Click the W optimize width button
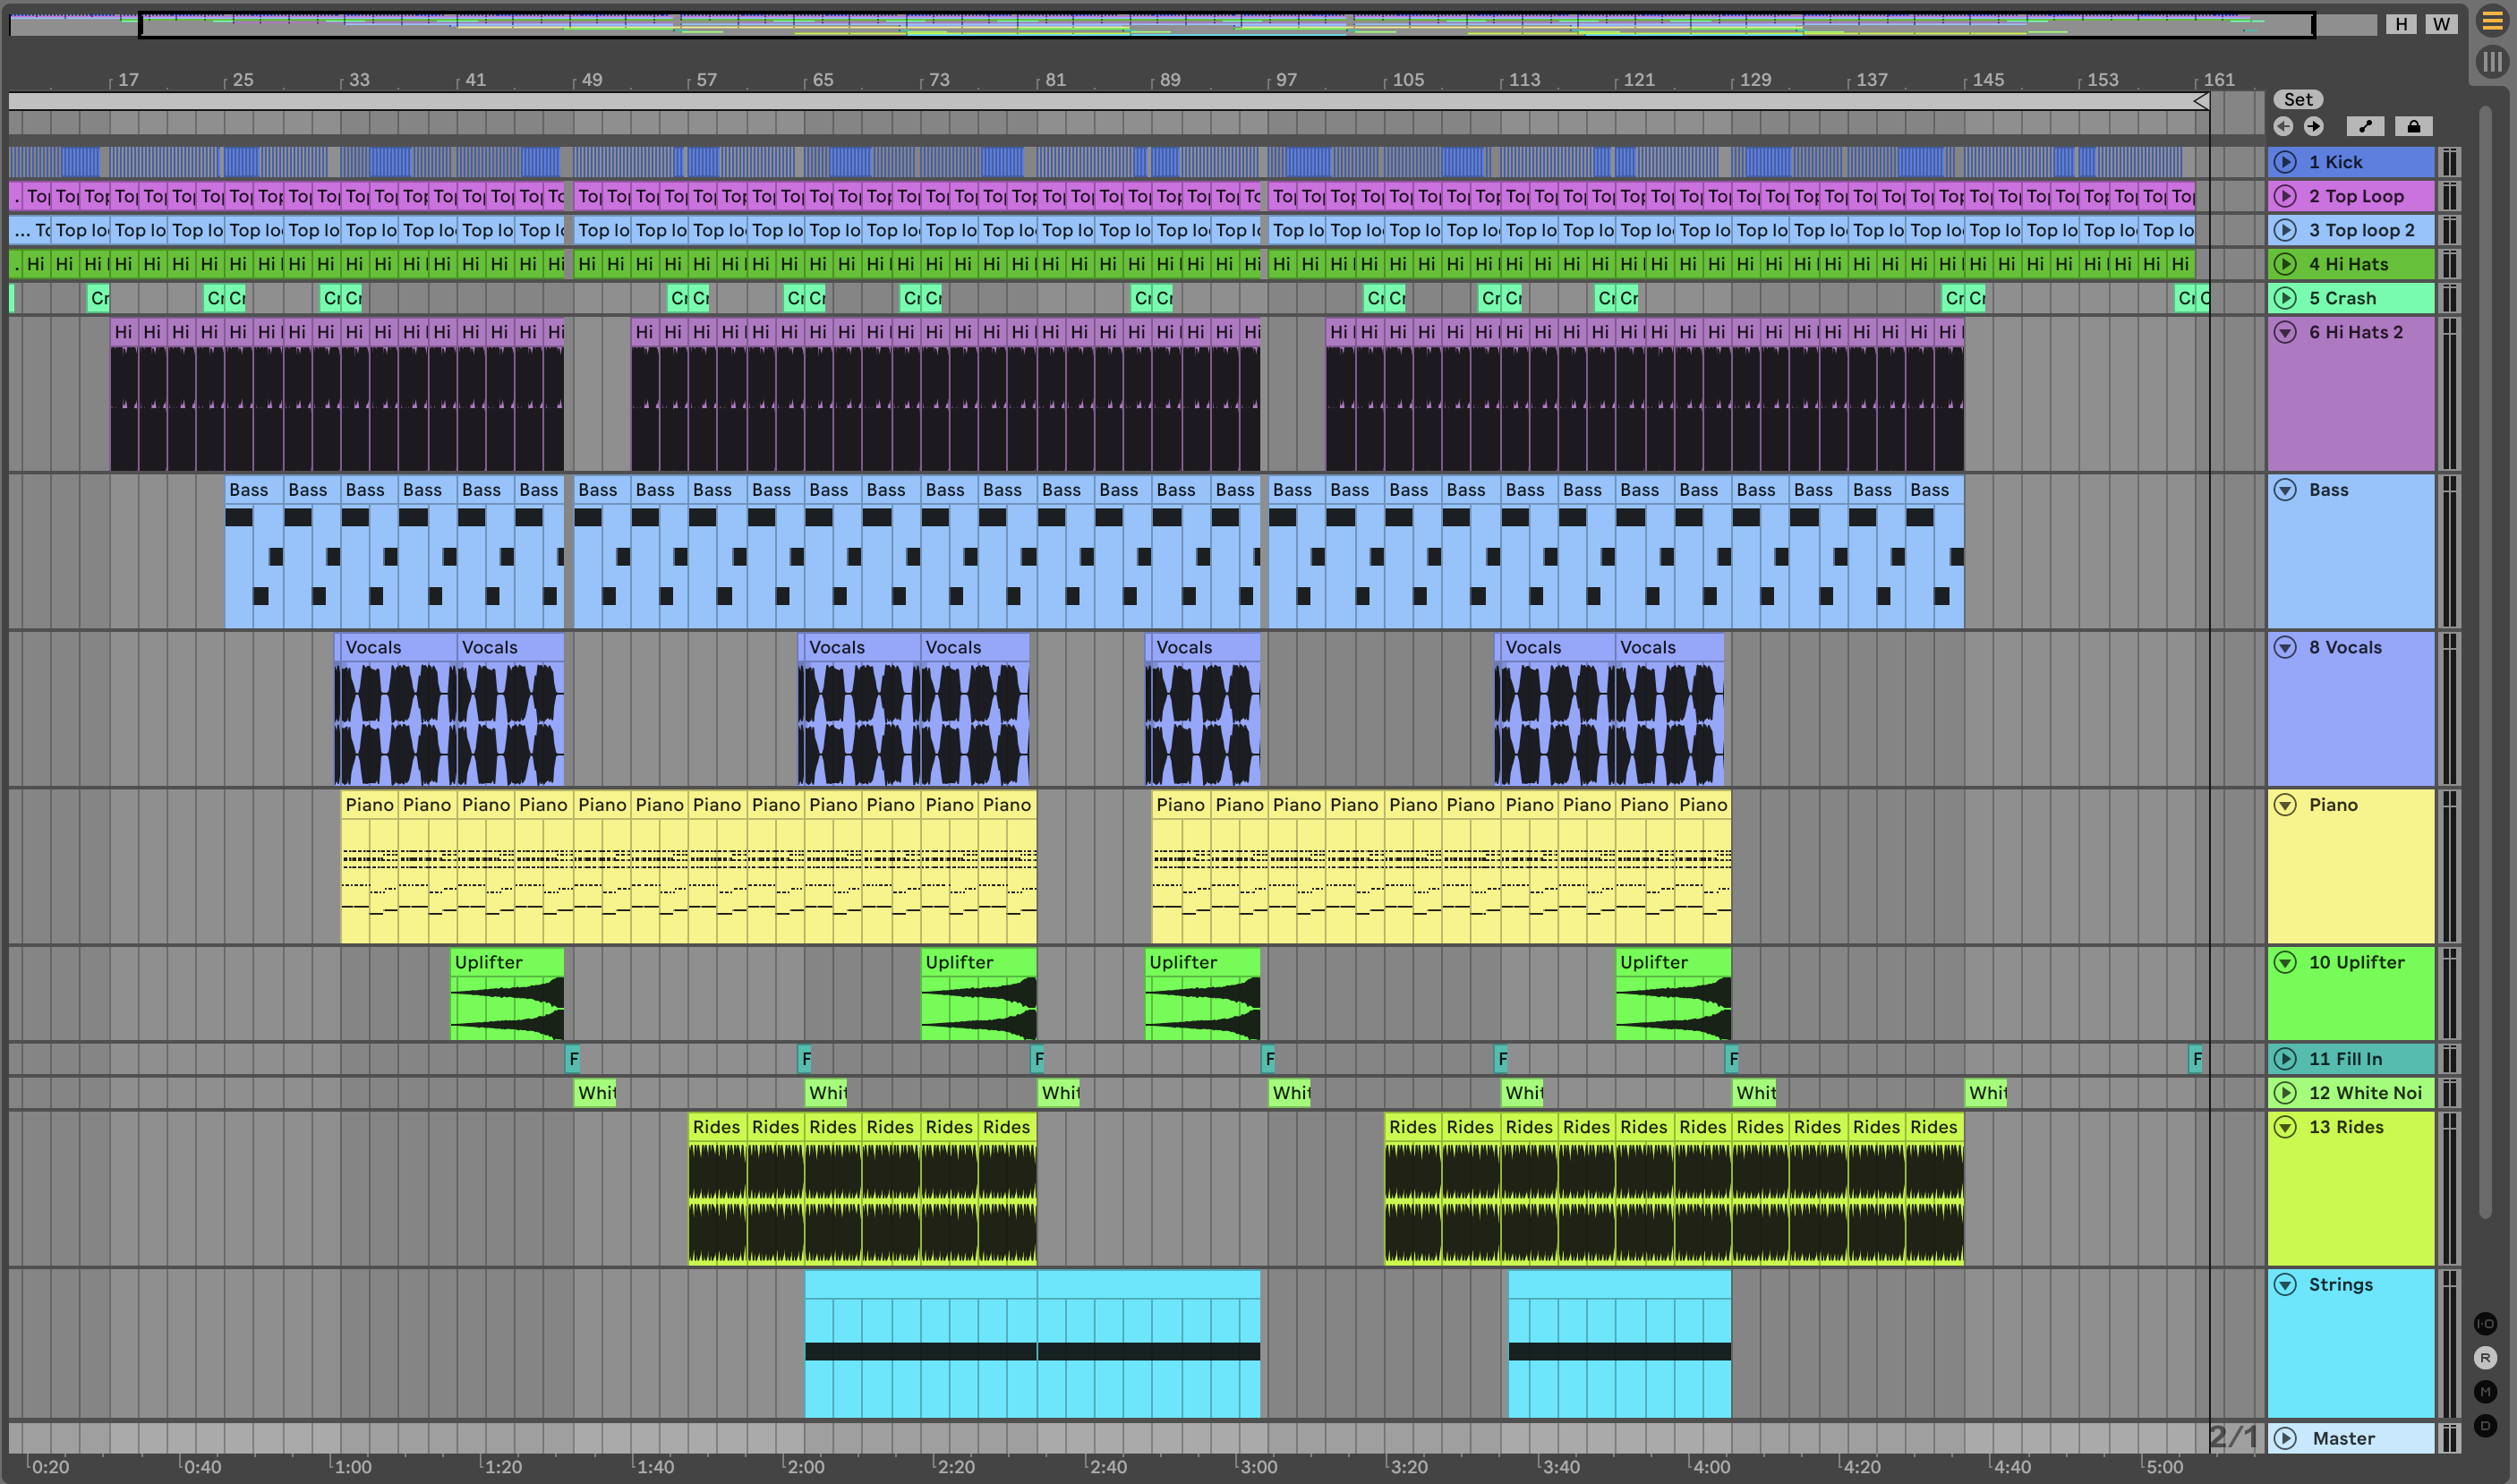 (2441, 24)
